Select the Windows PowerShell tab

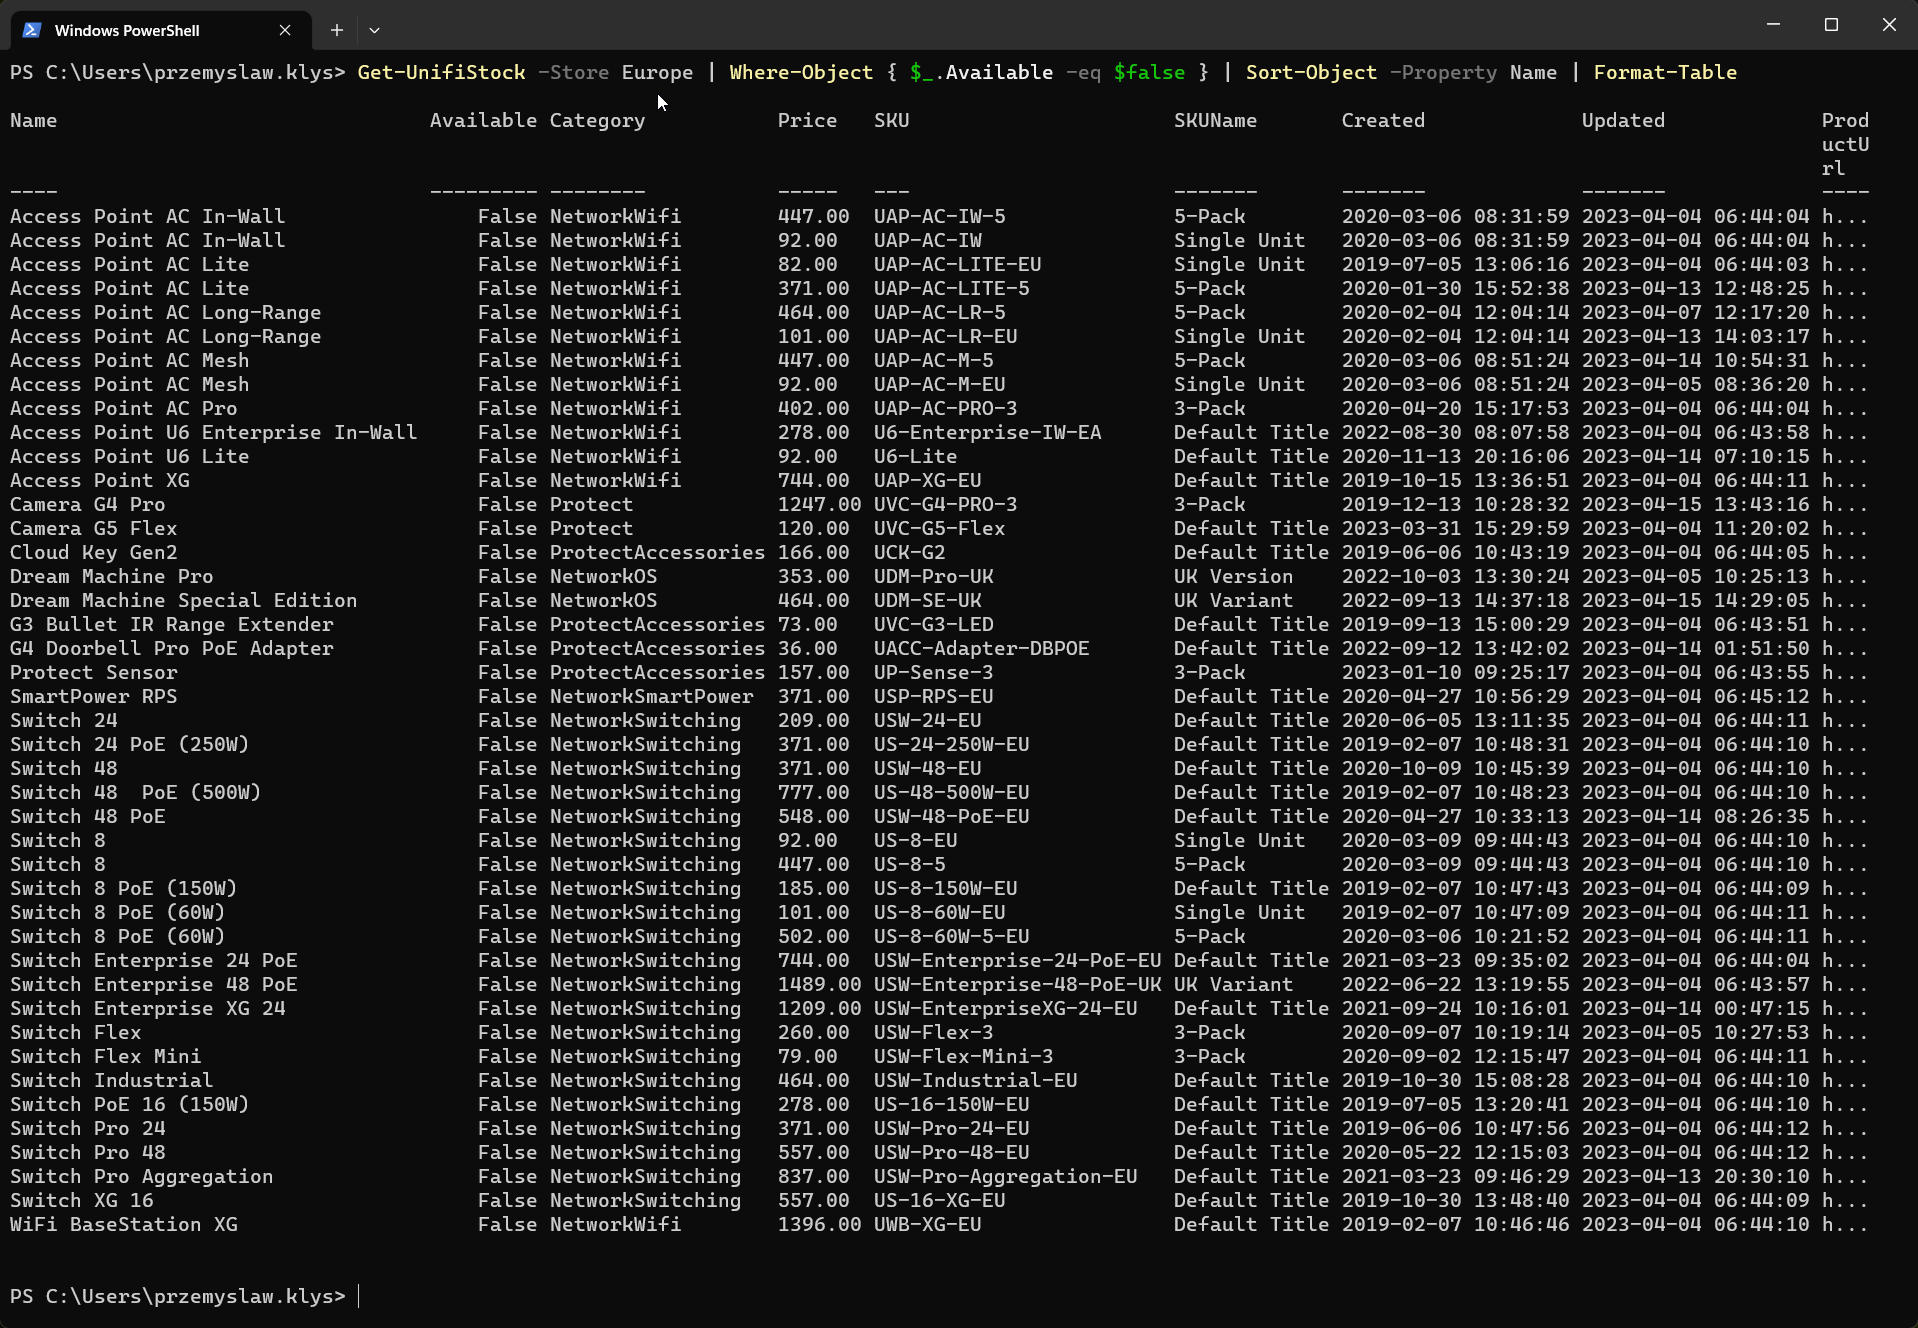tap(127, 30)
